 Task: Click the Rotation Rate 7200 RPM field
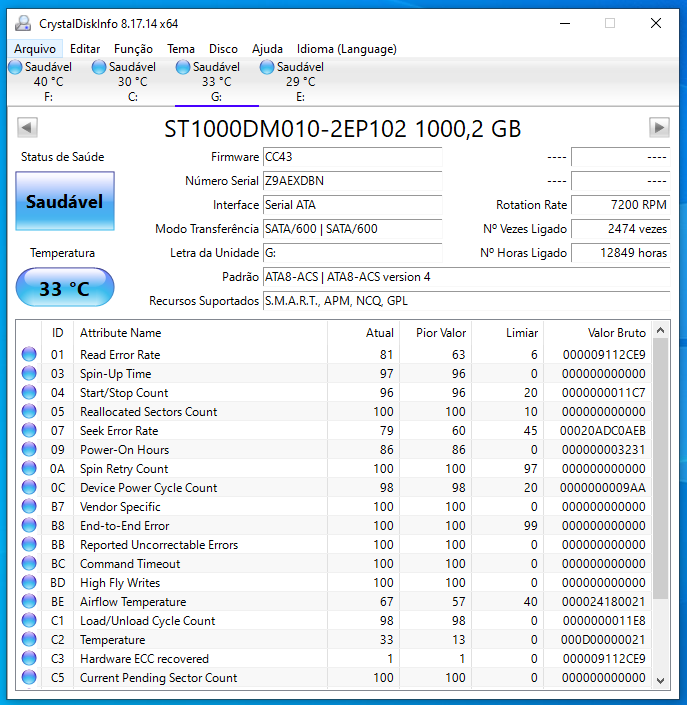pos(620,205)
